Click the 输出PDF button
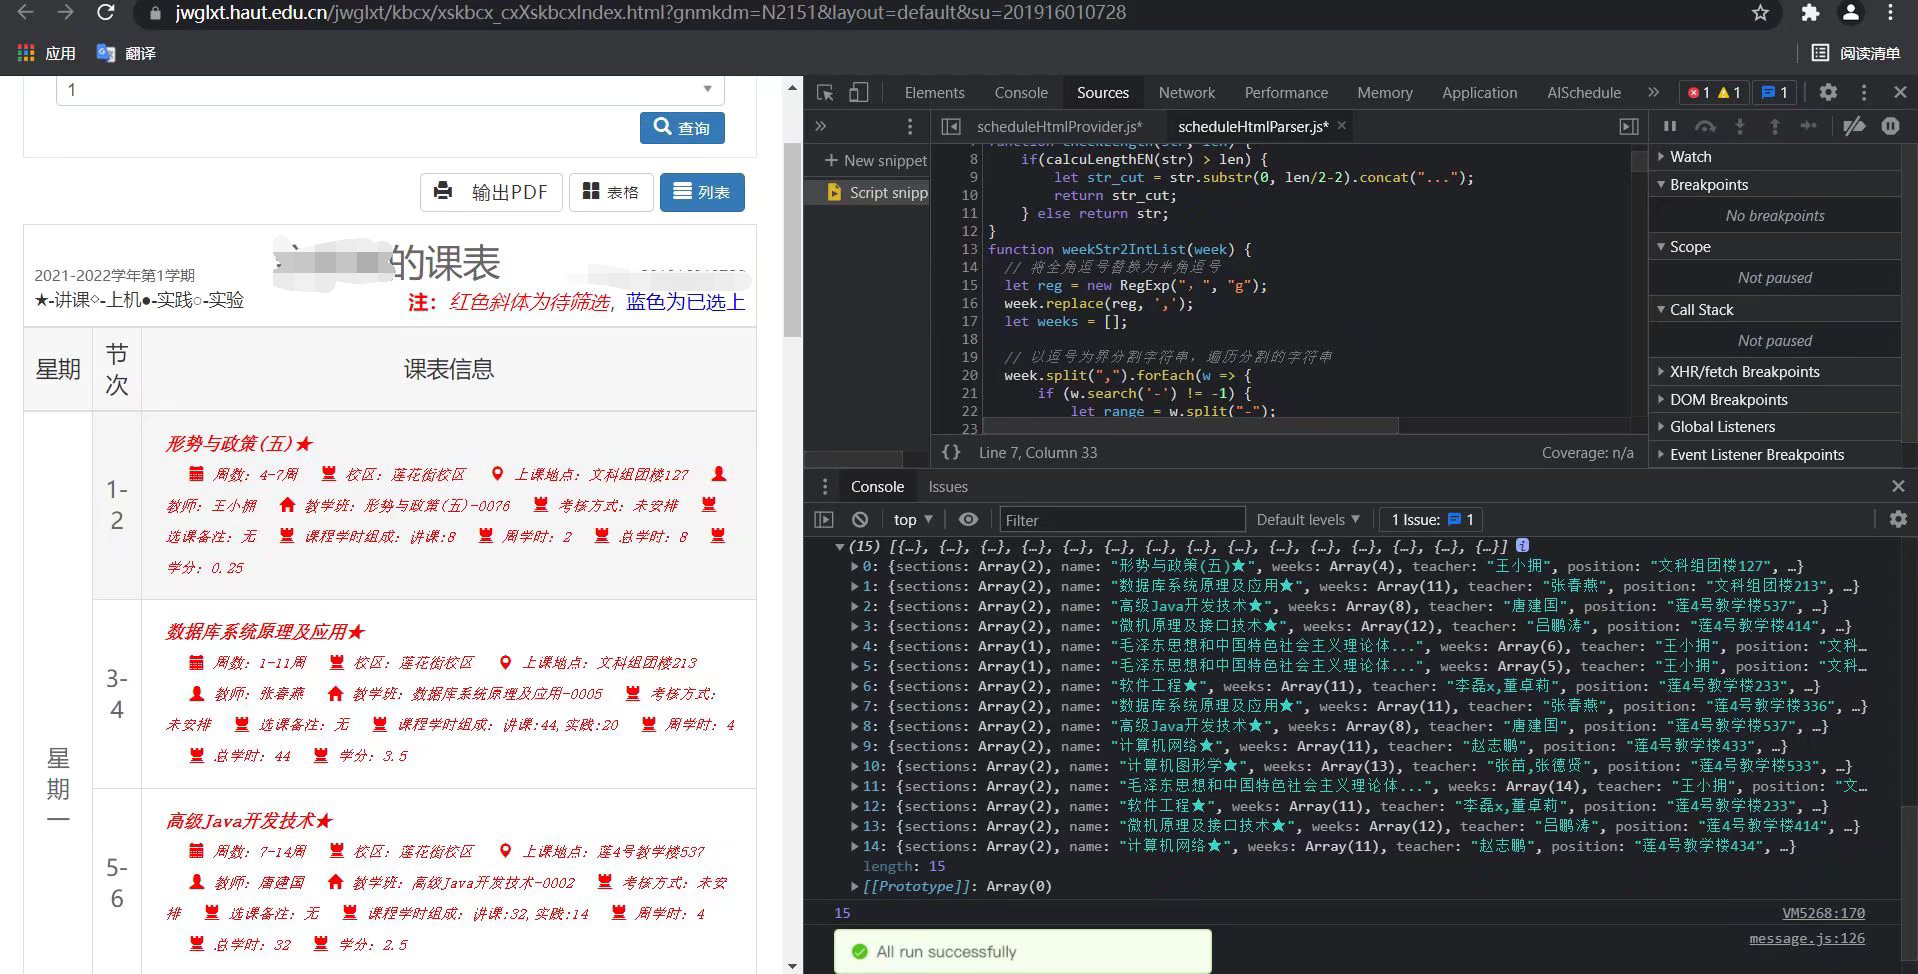 491,192
